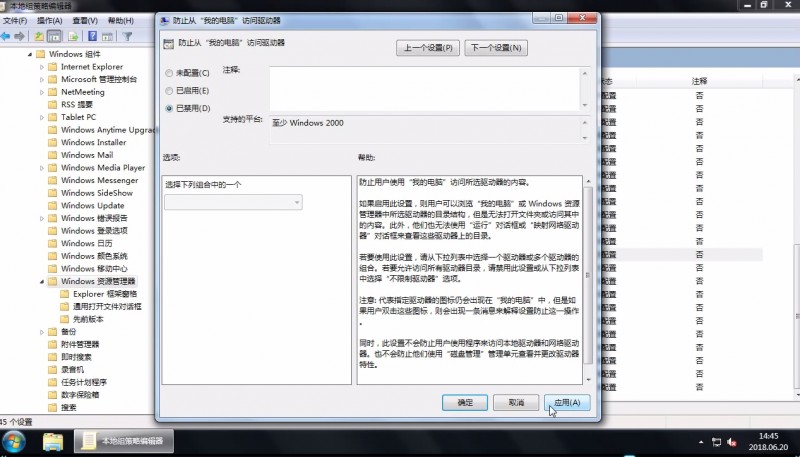
Task: Toggle the show/hide console tree icon
Action: point(54,36)
